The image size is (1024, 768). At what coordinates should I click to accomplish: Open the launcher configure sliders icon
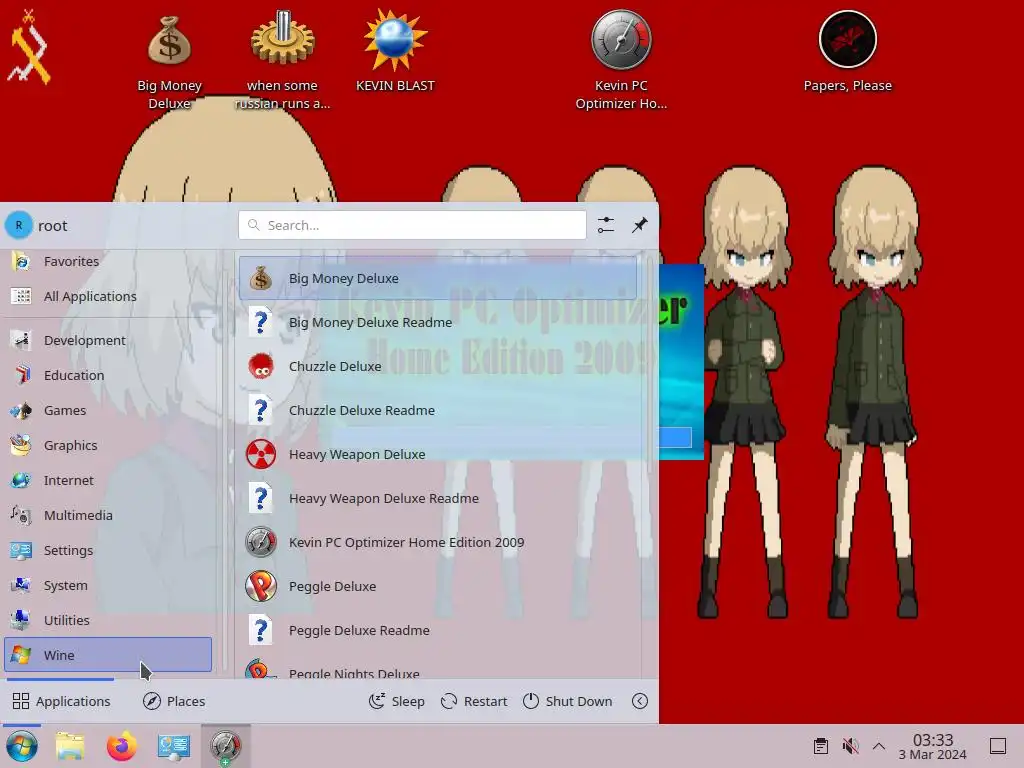point(605,225)
